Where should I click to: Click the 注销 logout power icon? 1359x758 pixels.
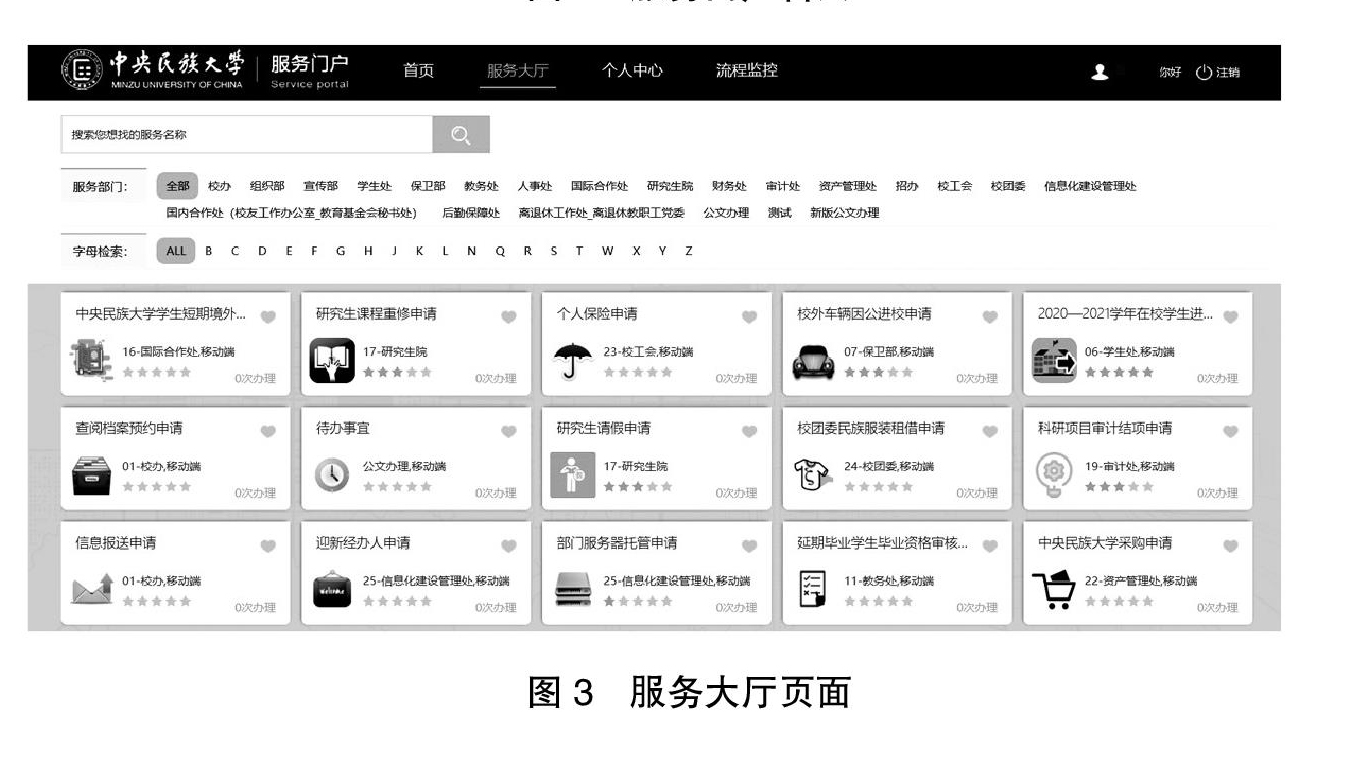point(1204,73)
